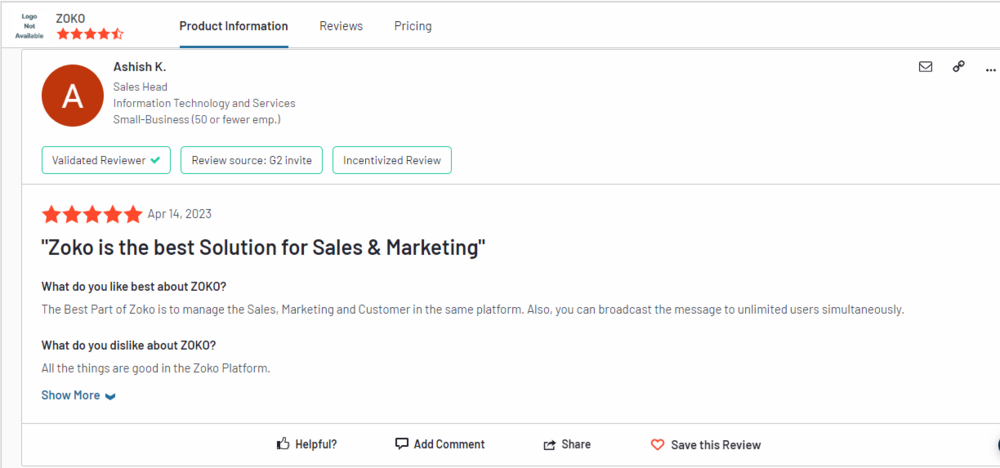Screen dimensions: 1000x468
Task: Click Save this Review text
Action: coord(716,445)
